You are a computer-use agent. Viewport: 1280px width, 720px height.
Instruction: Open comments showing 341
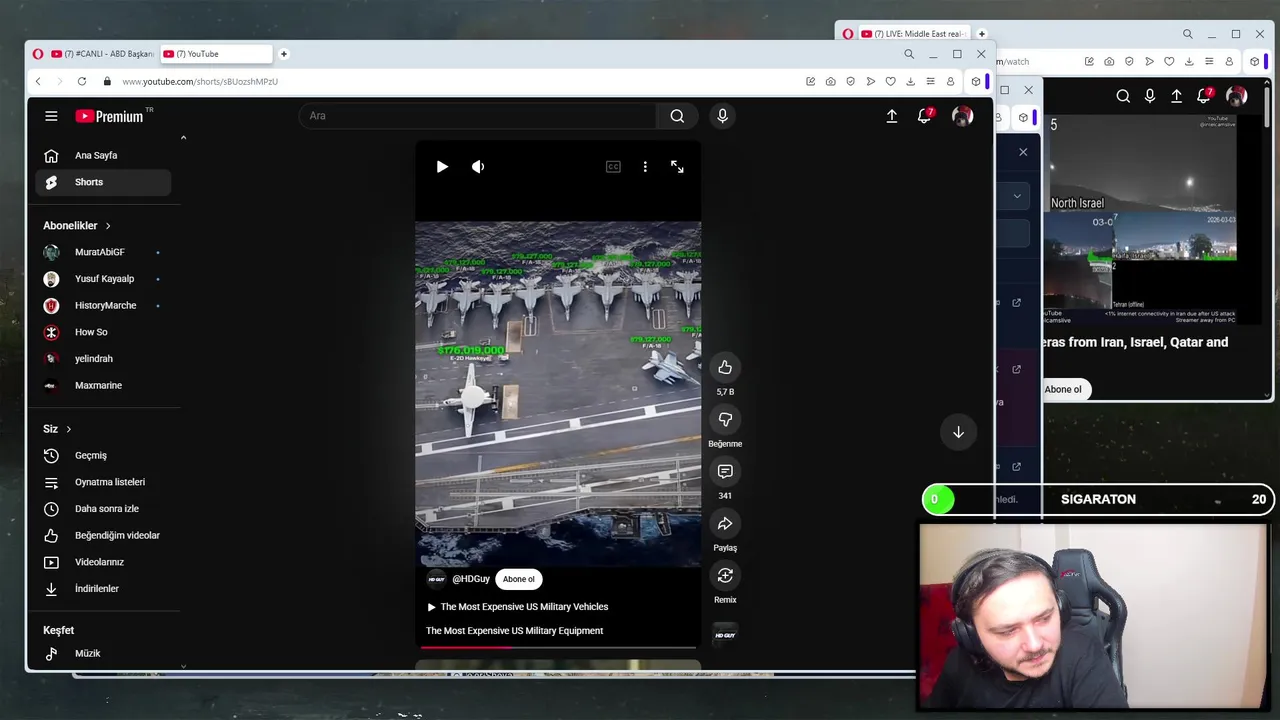[725, 471]
